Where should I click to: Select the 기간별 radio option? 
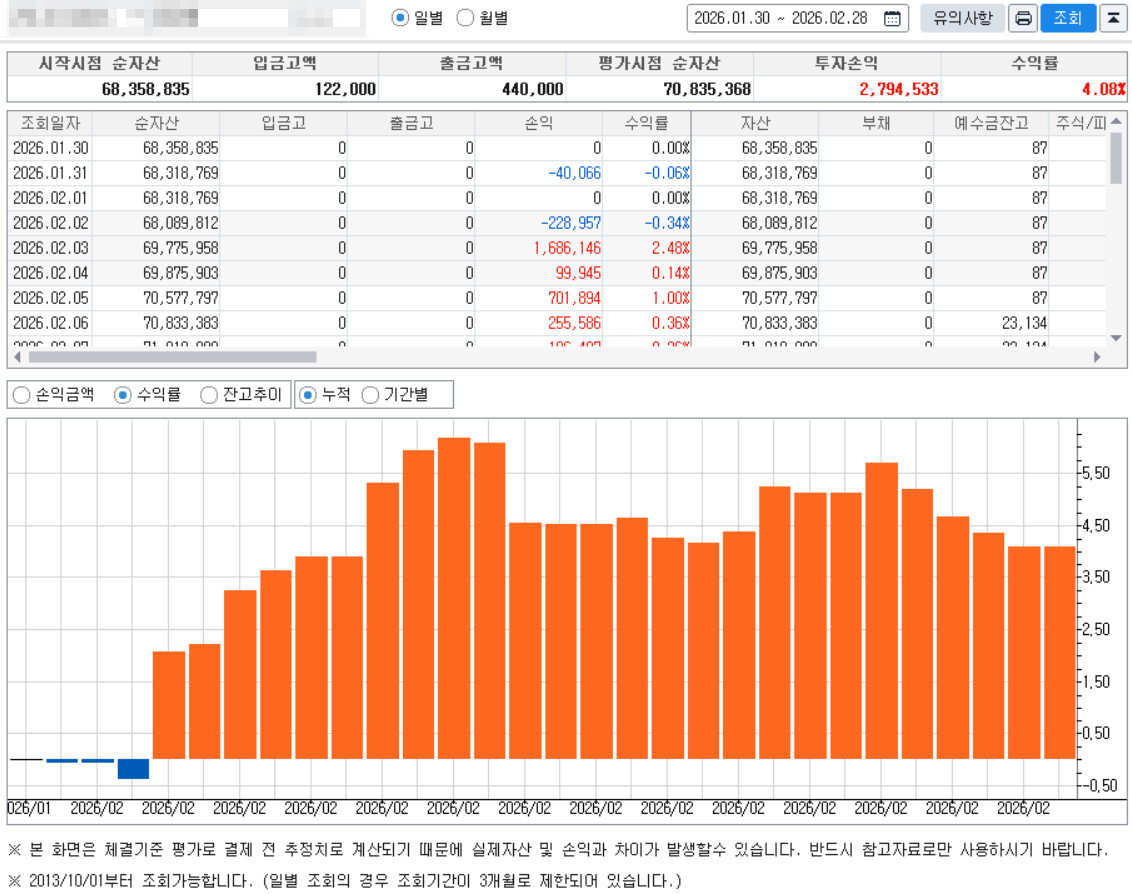[x=370, y=395]
